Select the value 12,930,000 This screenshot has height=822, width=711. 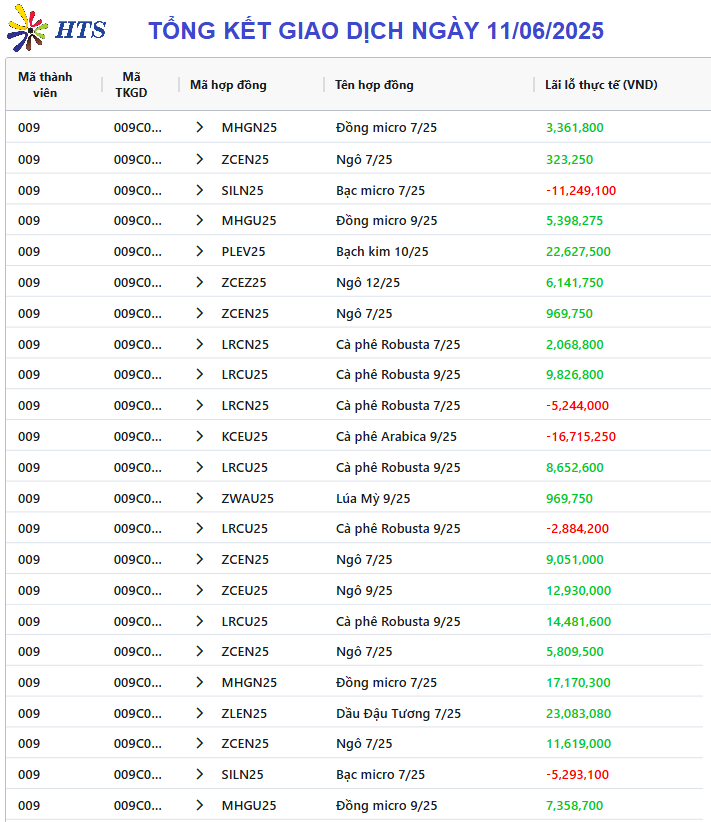click(578, 590)
